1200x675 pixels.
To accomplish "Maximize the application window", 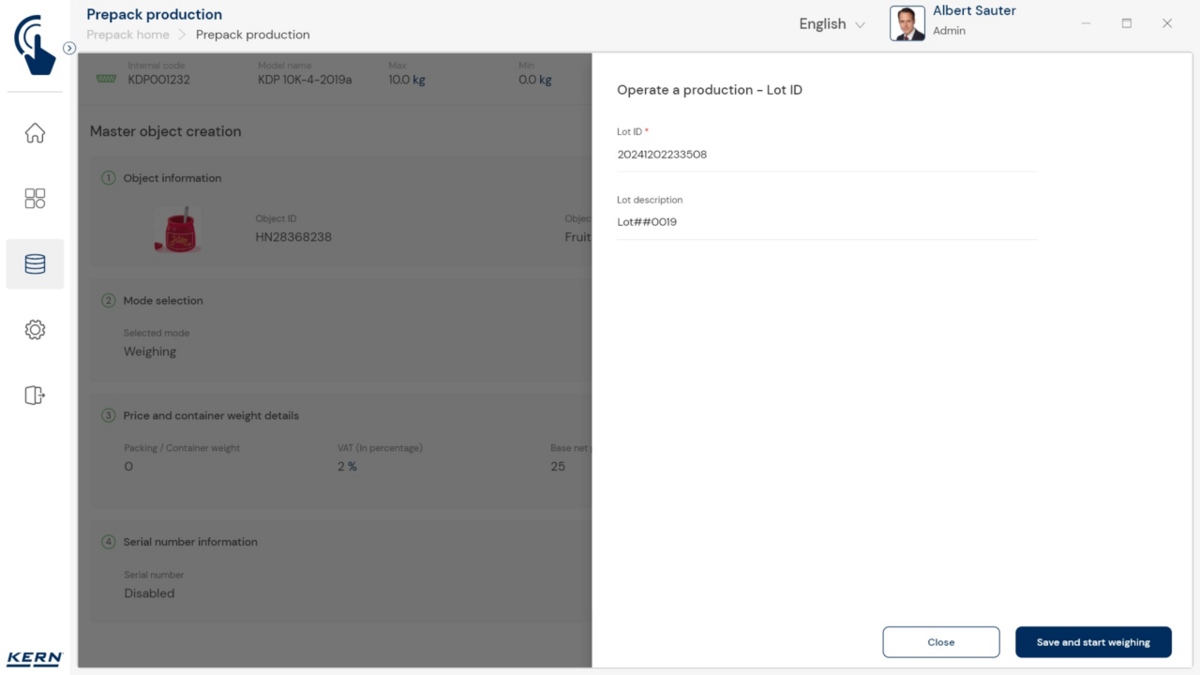I will pyautogui.click(x=1126, y=23).
